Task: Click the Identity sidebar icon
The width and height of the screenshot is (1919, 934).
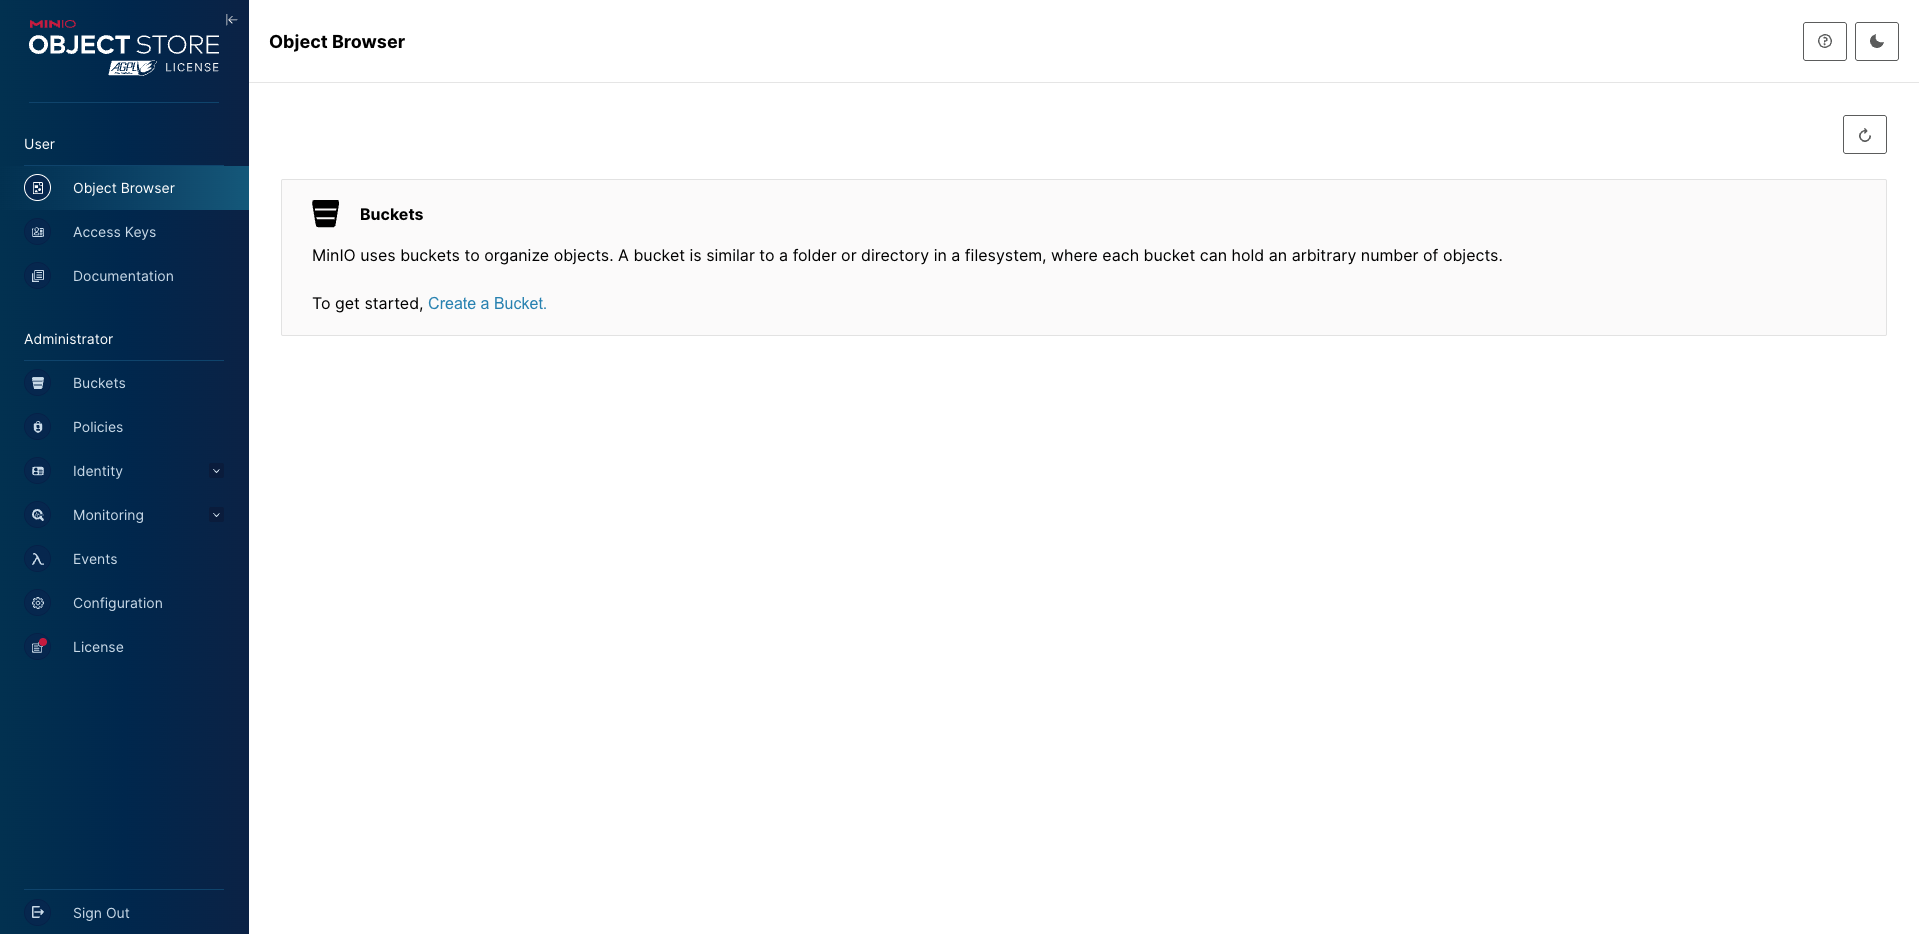Action: (x=38, y=471)
